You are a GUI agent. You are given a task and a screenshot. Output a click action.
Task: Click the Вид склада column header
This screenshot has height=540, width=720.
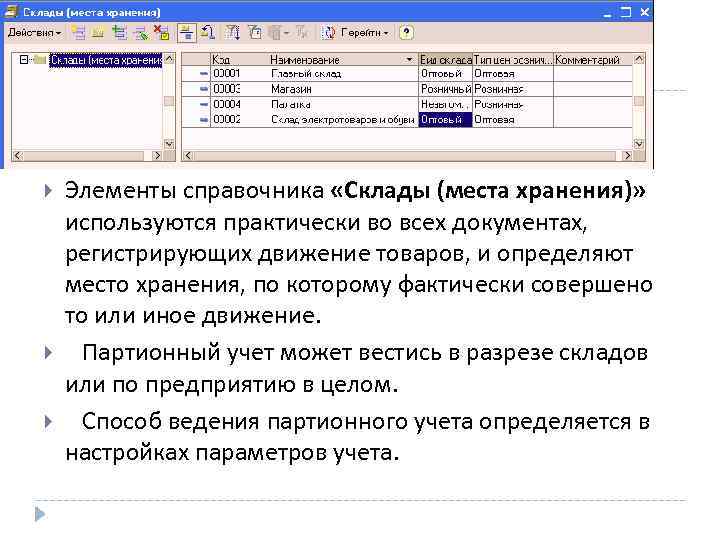[x=445, y=60]
